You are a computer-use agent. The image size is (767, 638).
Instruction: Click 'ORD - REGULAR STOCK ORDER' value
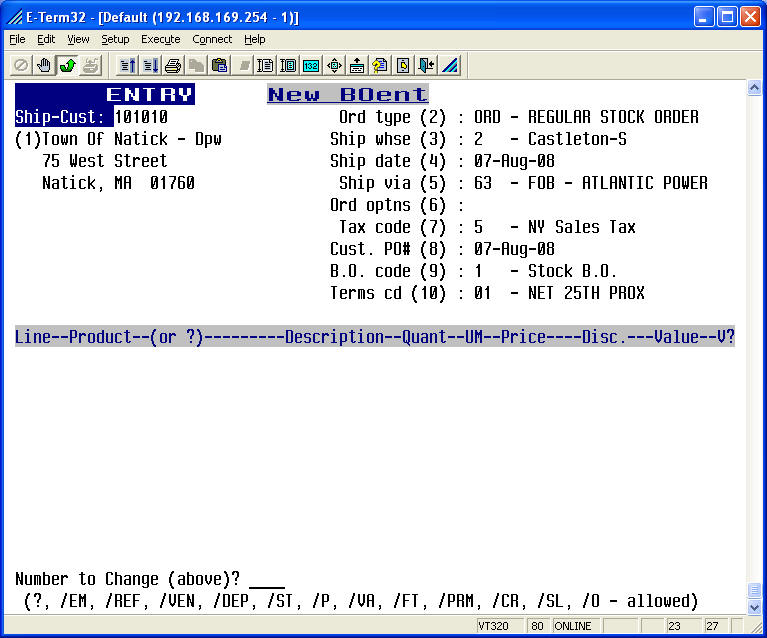(586, 117)
